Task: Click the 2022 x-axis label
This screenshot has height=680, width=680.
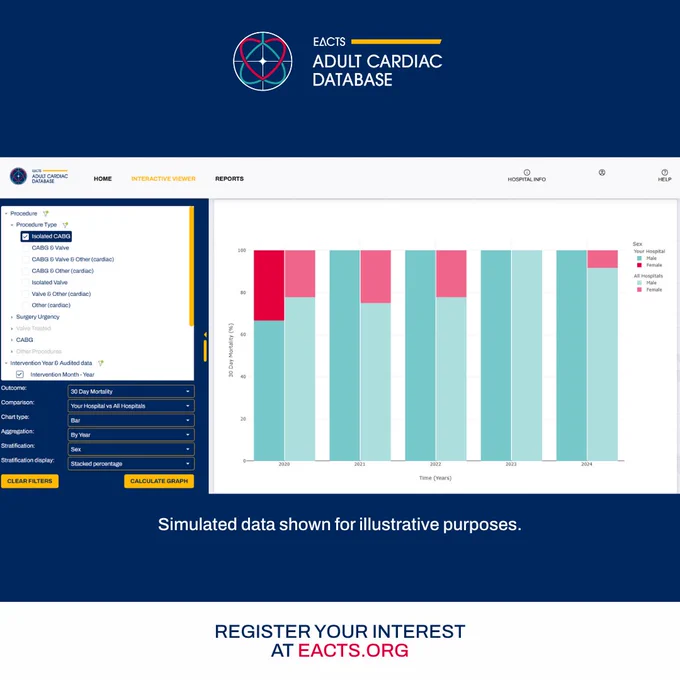Action: [435, 464]
